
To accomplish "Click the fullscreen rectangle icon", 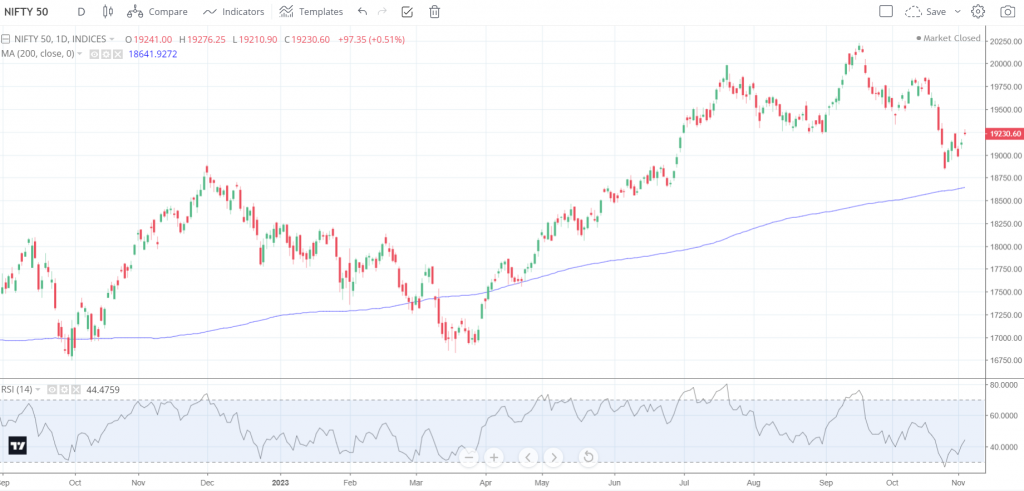I will [886, 11].
